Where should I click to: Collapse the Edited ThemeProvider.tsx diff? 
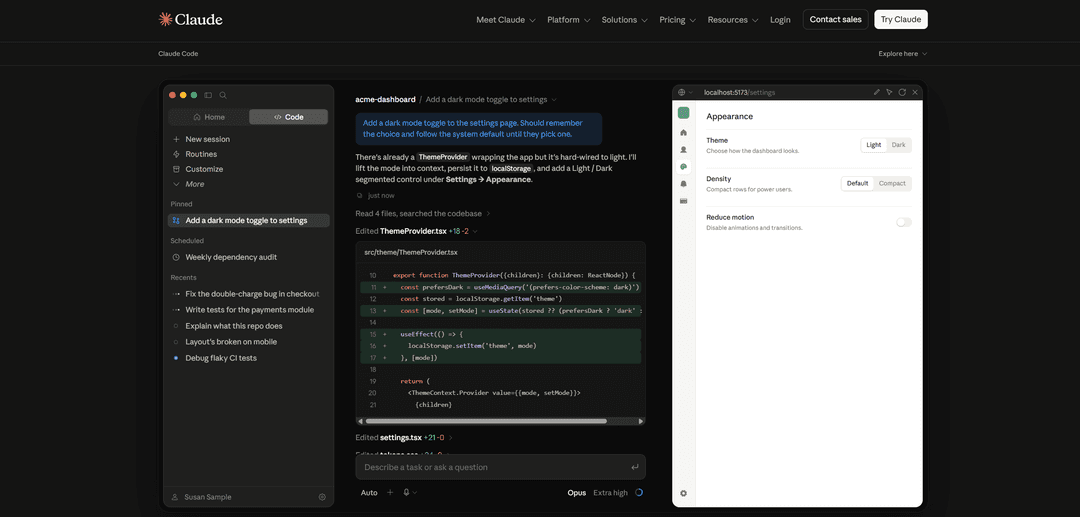[x=417, y=231]
